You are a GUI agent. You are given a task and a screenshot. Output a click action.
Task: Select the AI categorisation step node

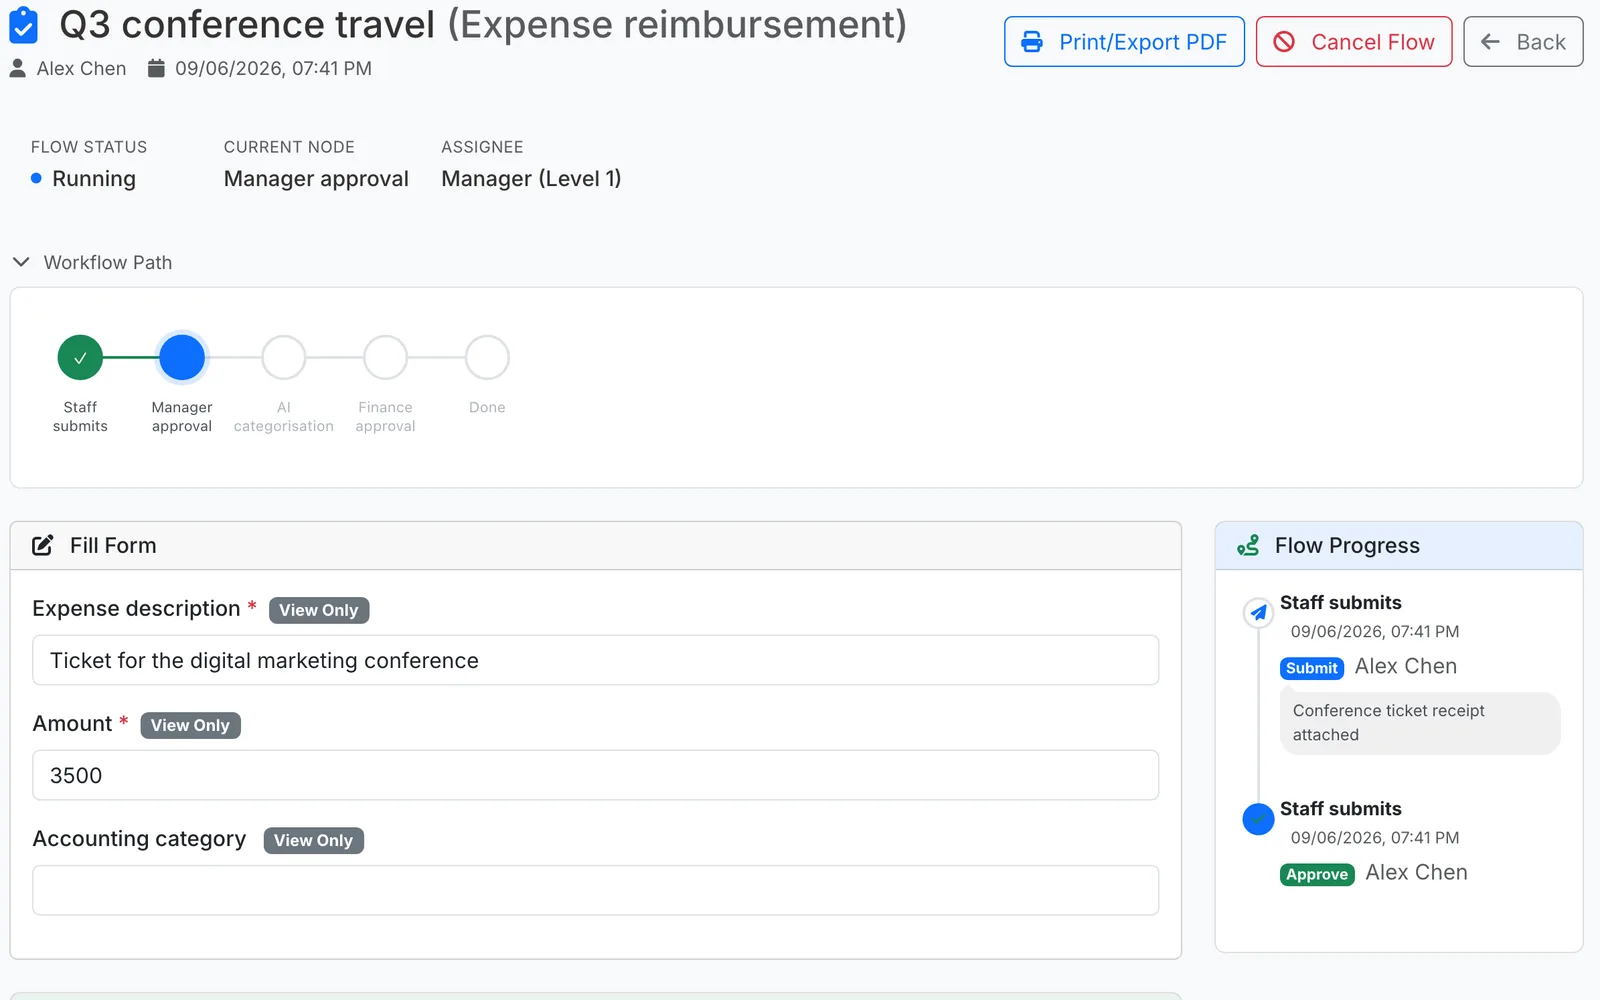click(x=284, y=357)
